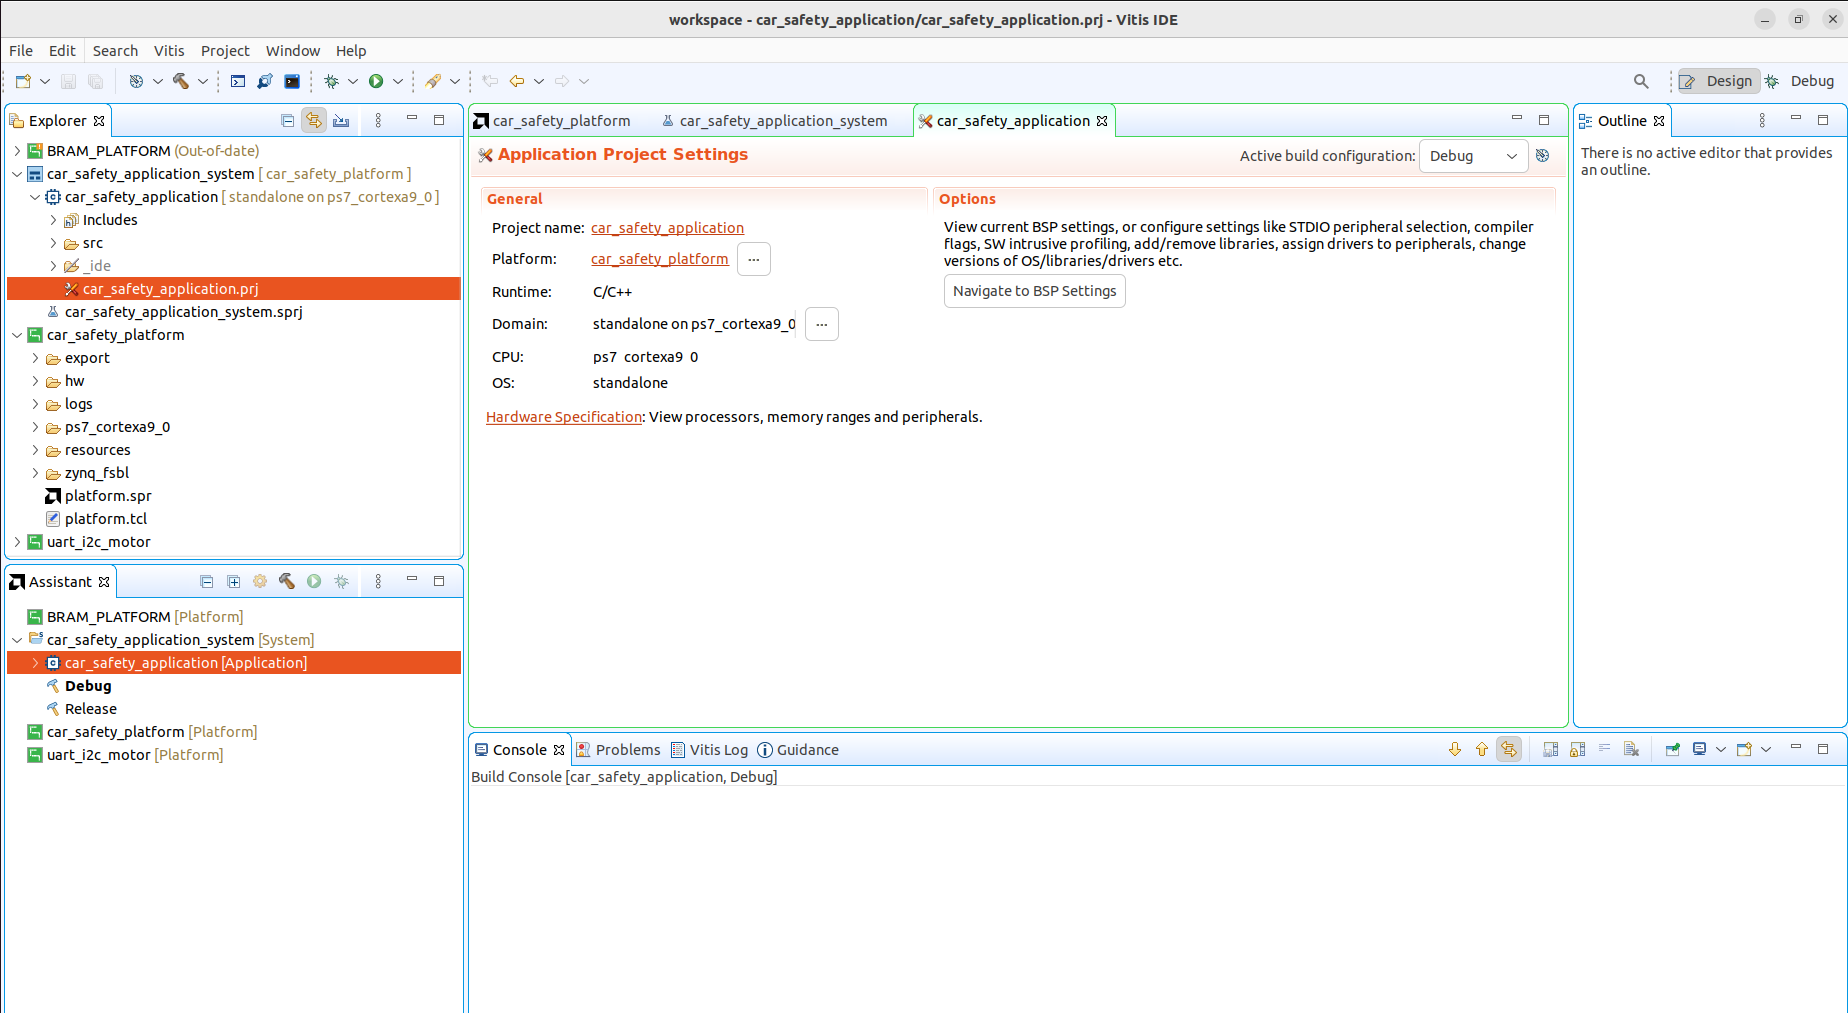Screen dimensions: 1848x1013
Task: Open the Explorer view menu (three dots)
Action: 378,120
